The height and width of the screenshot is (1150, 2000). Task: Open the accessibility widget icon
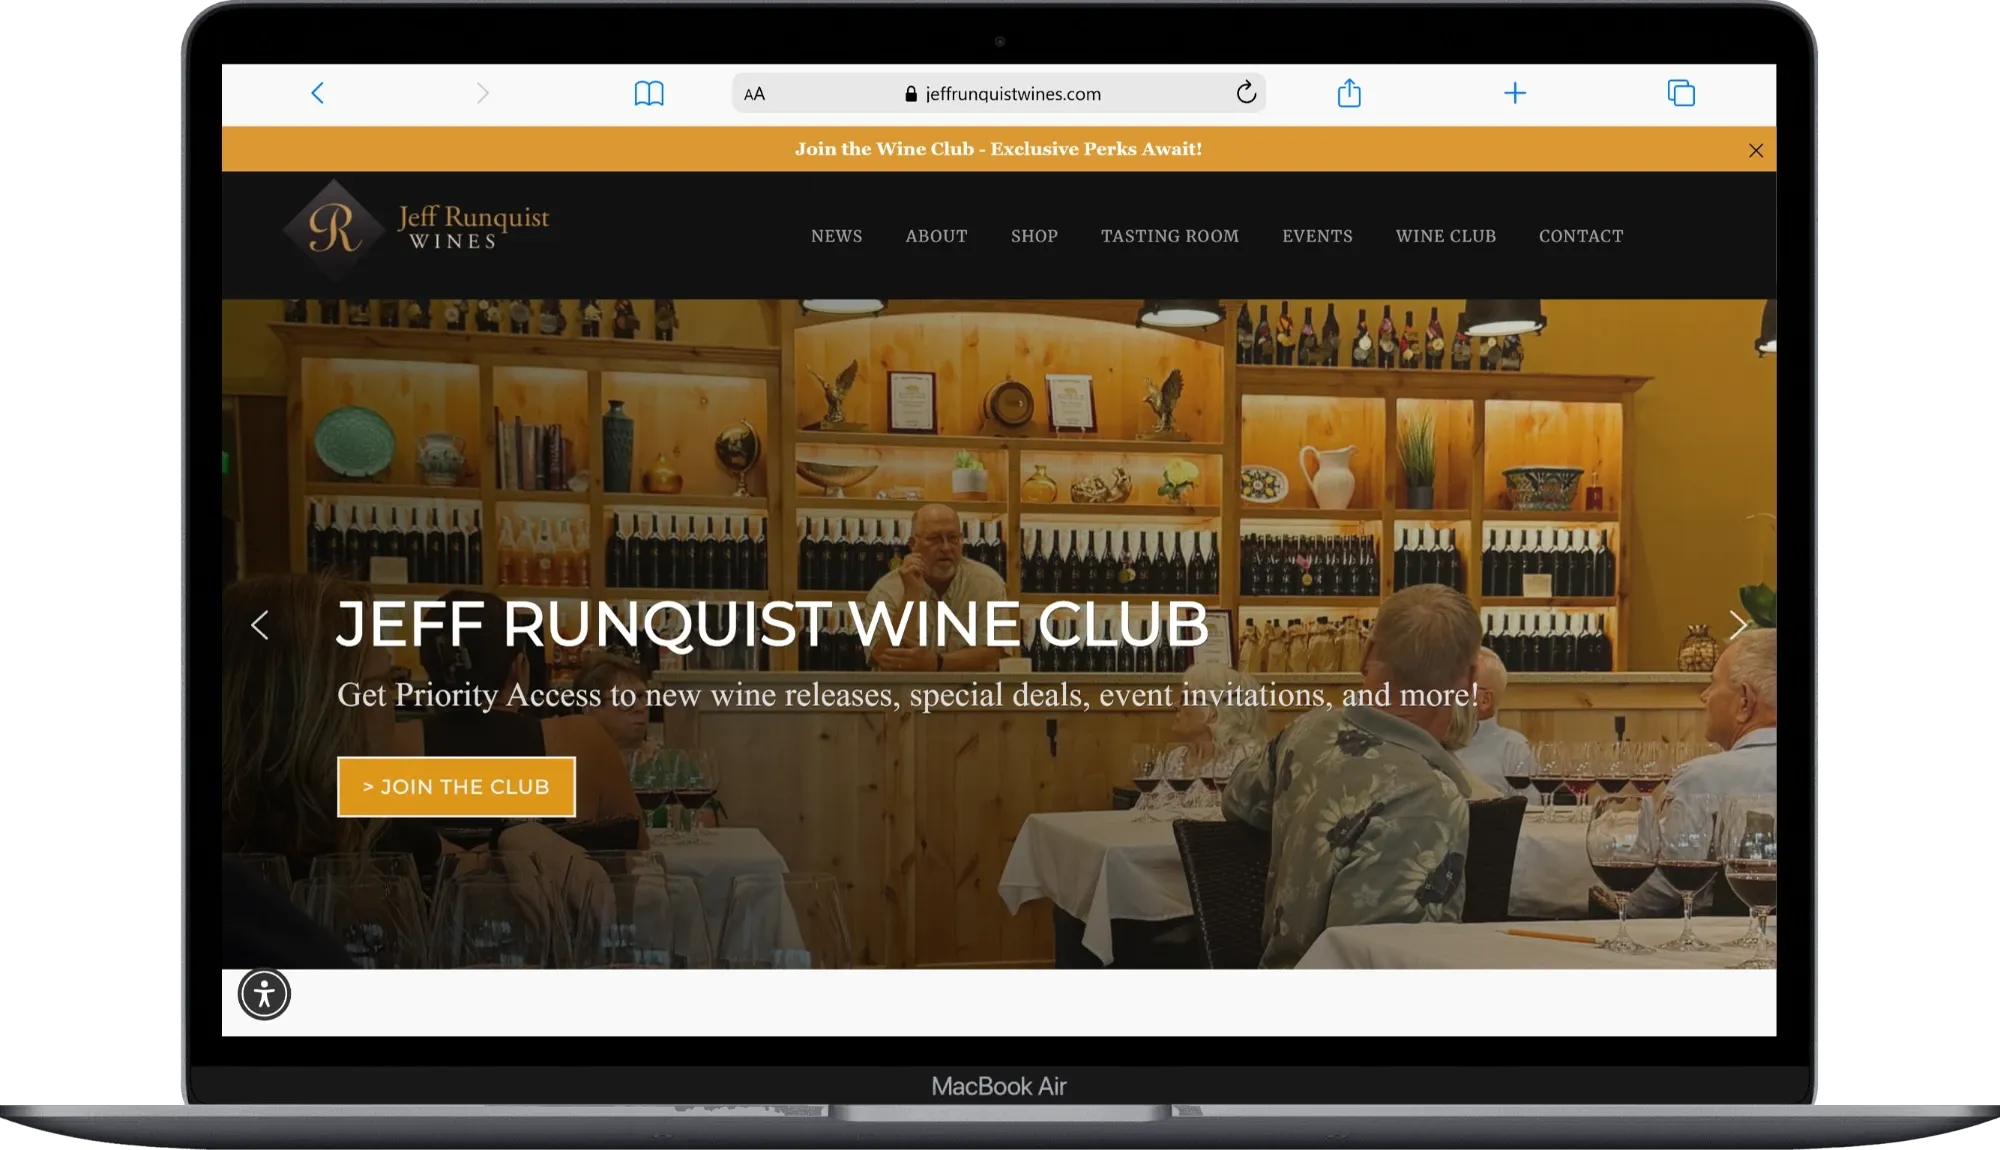264,994
